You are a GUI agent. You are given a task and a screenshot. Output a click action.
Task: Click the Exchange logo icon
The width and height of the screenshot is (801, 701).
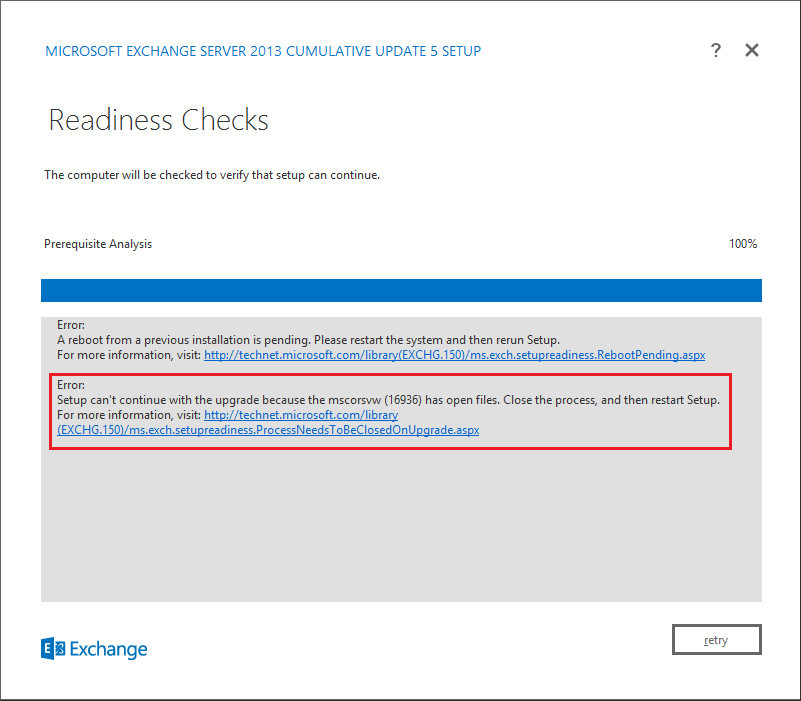pyautogui.click(x=53, y=648)
